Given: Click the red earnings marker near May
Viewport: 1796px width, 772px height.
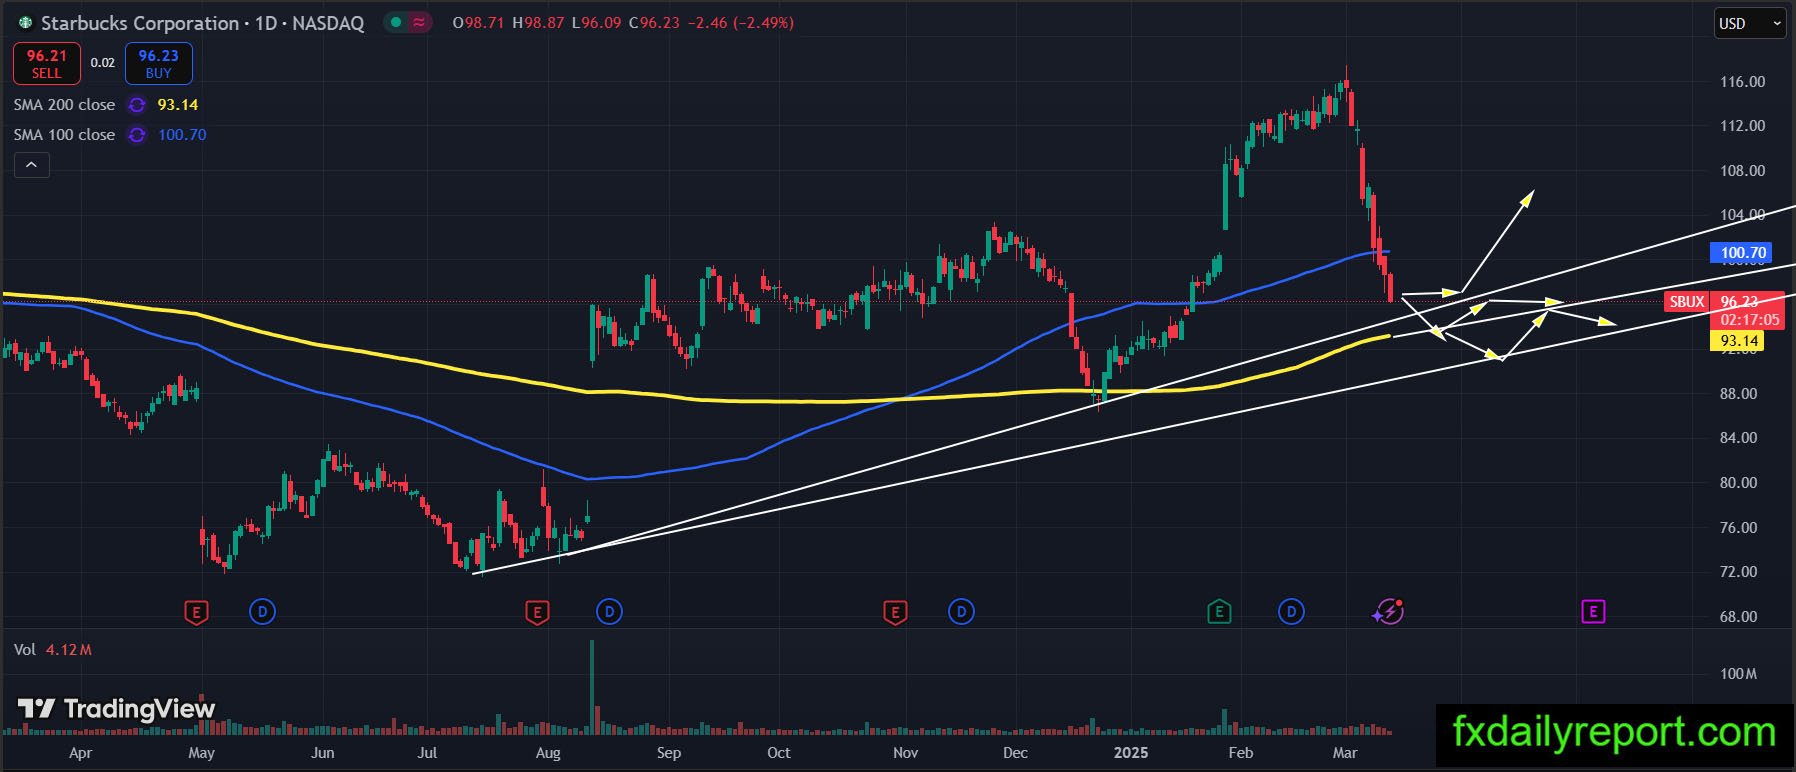Looking at the screenshot, I should [x=197, y=612].
